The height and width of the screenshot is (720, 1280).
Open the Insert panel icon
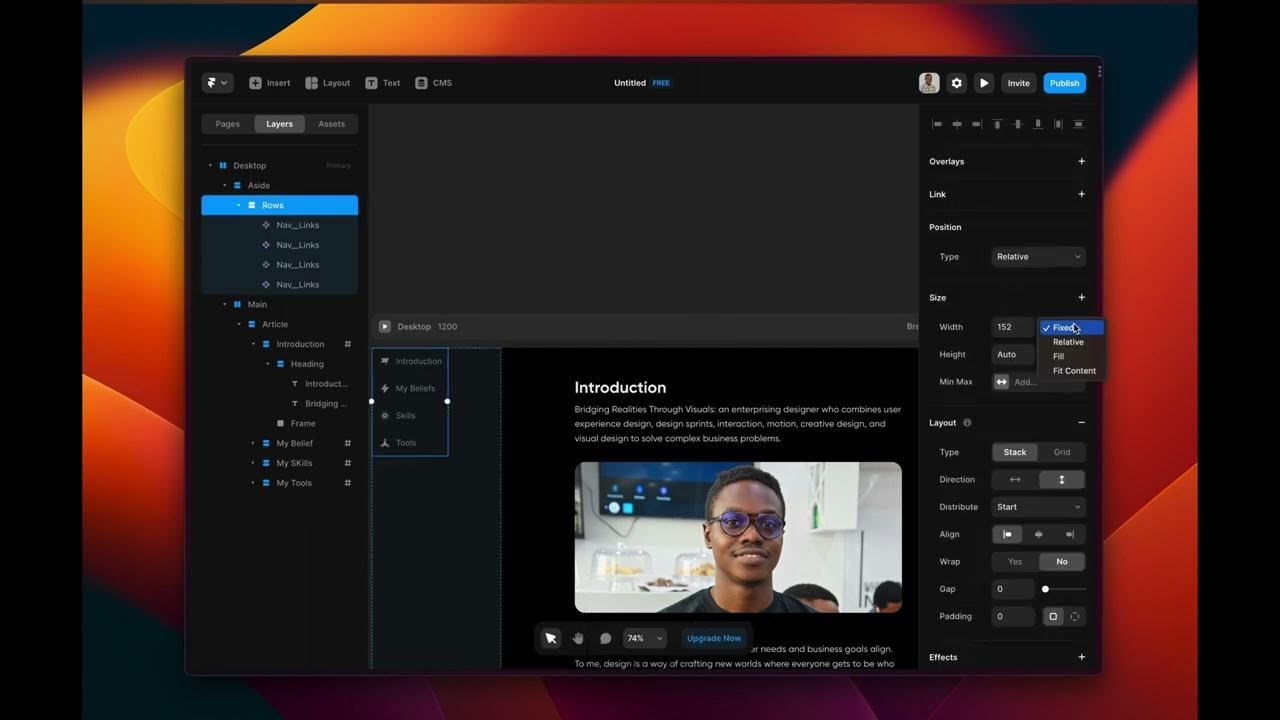[x=257, y=83]
